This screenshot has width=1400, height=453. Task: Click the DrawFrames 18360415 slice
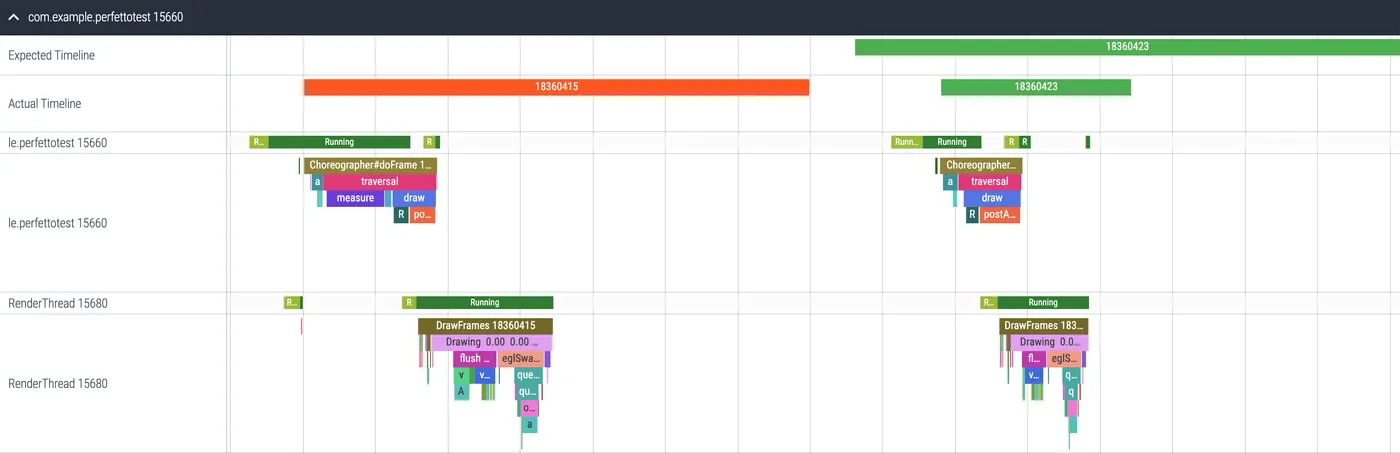coord(485,326)
